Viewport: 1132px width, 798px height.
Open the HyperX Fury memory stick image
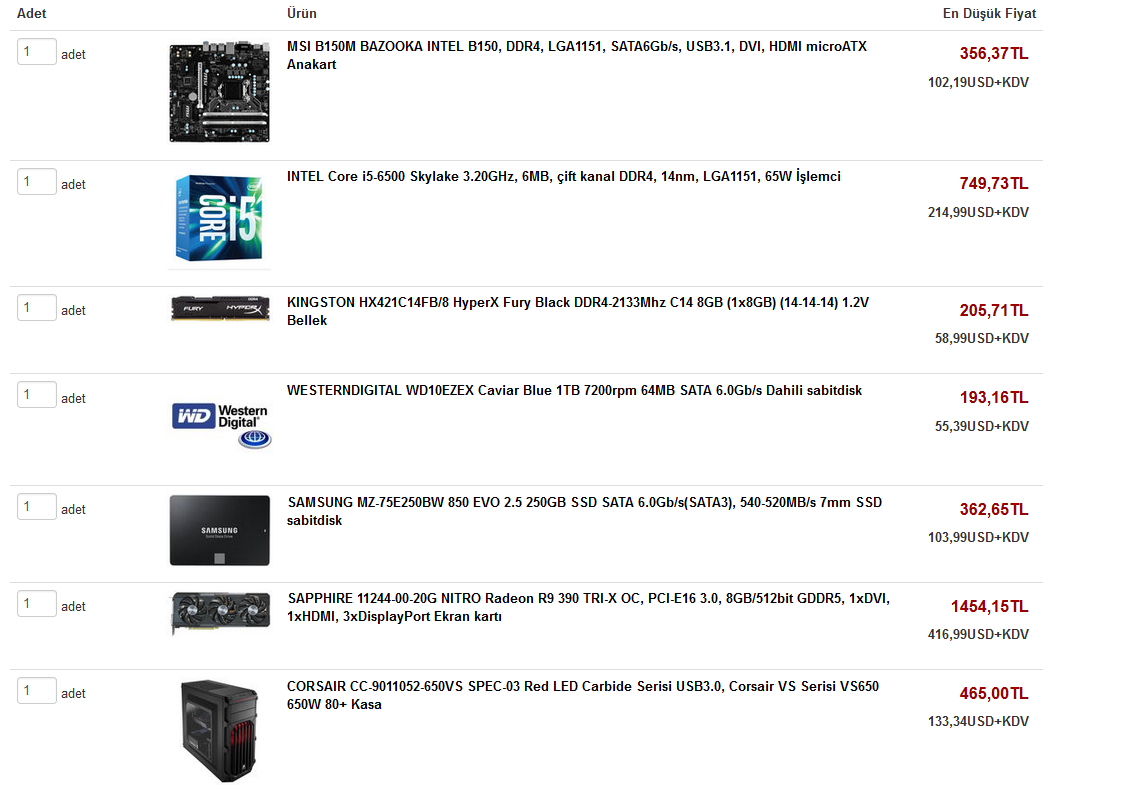click(220, 308)
